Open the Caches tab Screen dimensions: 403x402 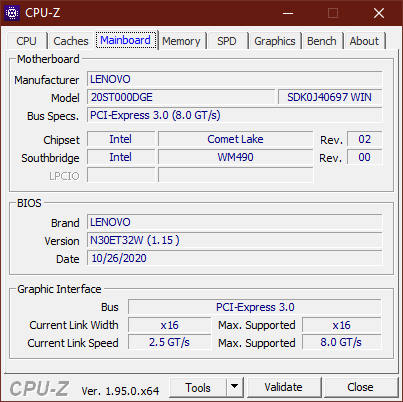pyautogui.click(x=71, y=41)
